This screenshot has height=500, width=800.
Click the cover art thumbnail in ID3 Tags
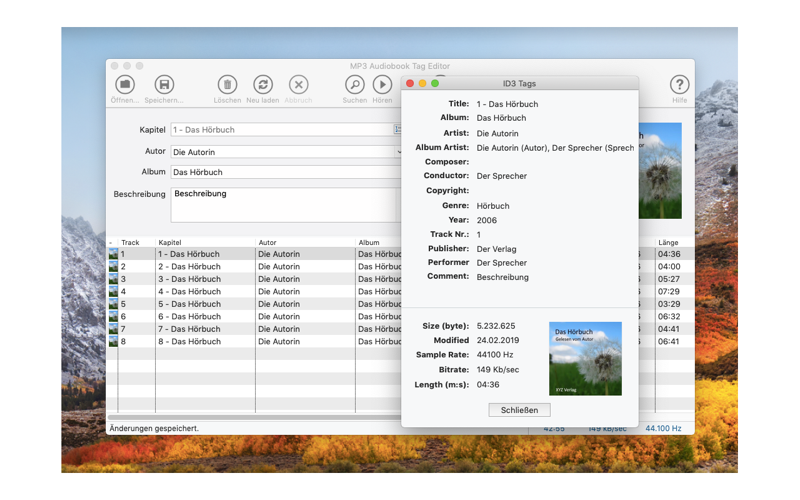point(585,358)
